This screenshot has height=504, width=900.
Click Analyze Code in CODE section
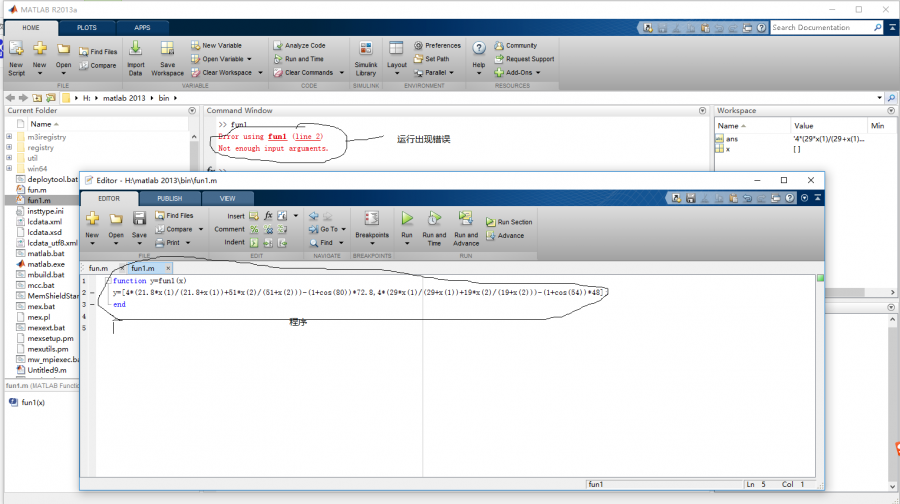click(x=299, y=45)
